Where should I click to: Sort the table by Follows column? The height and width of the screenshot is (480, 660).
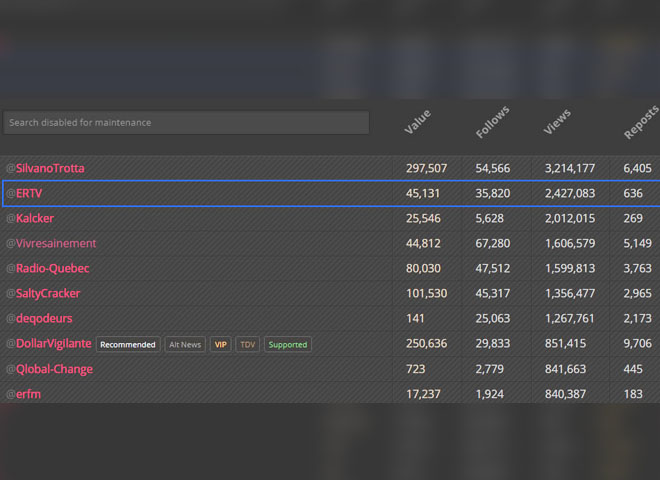tap(492, 122)
